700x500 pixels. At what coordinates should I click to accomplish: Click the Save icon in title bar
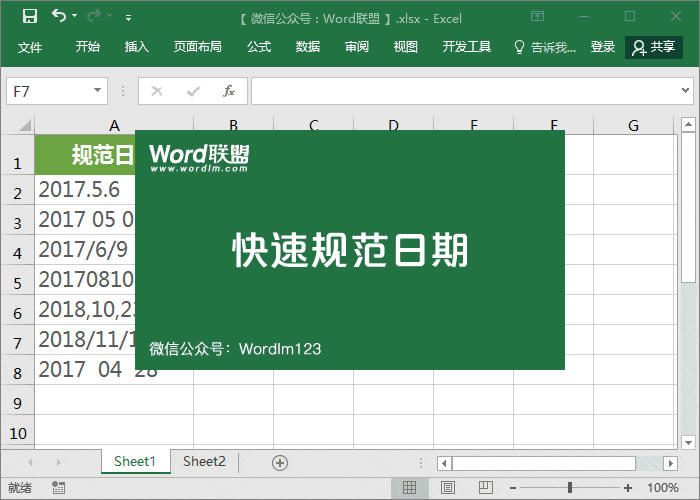tap(30, 16)
